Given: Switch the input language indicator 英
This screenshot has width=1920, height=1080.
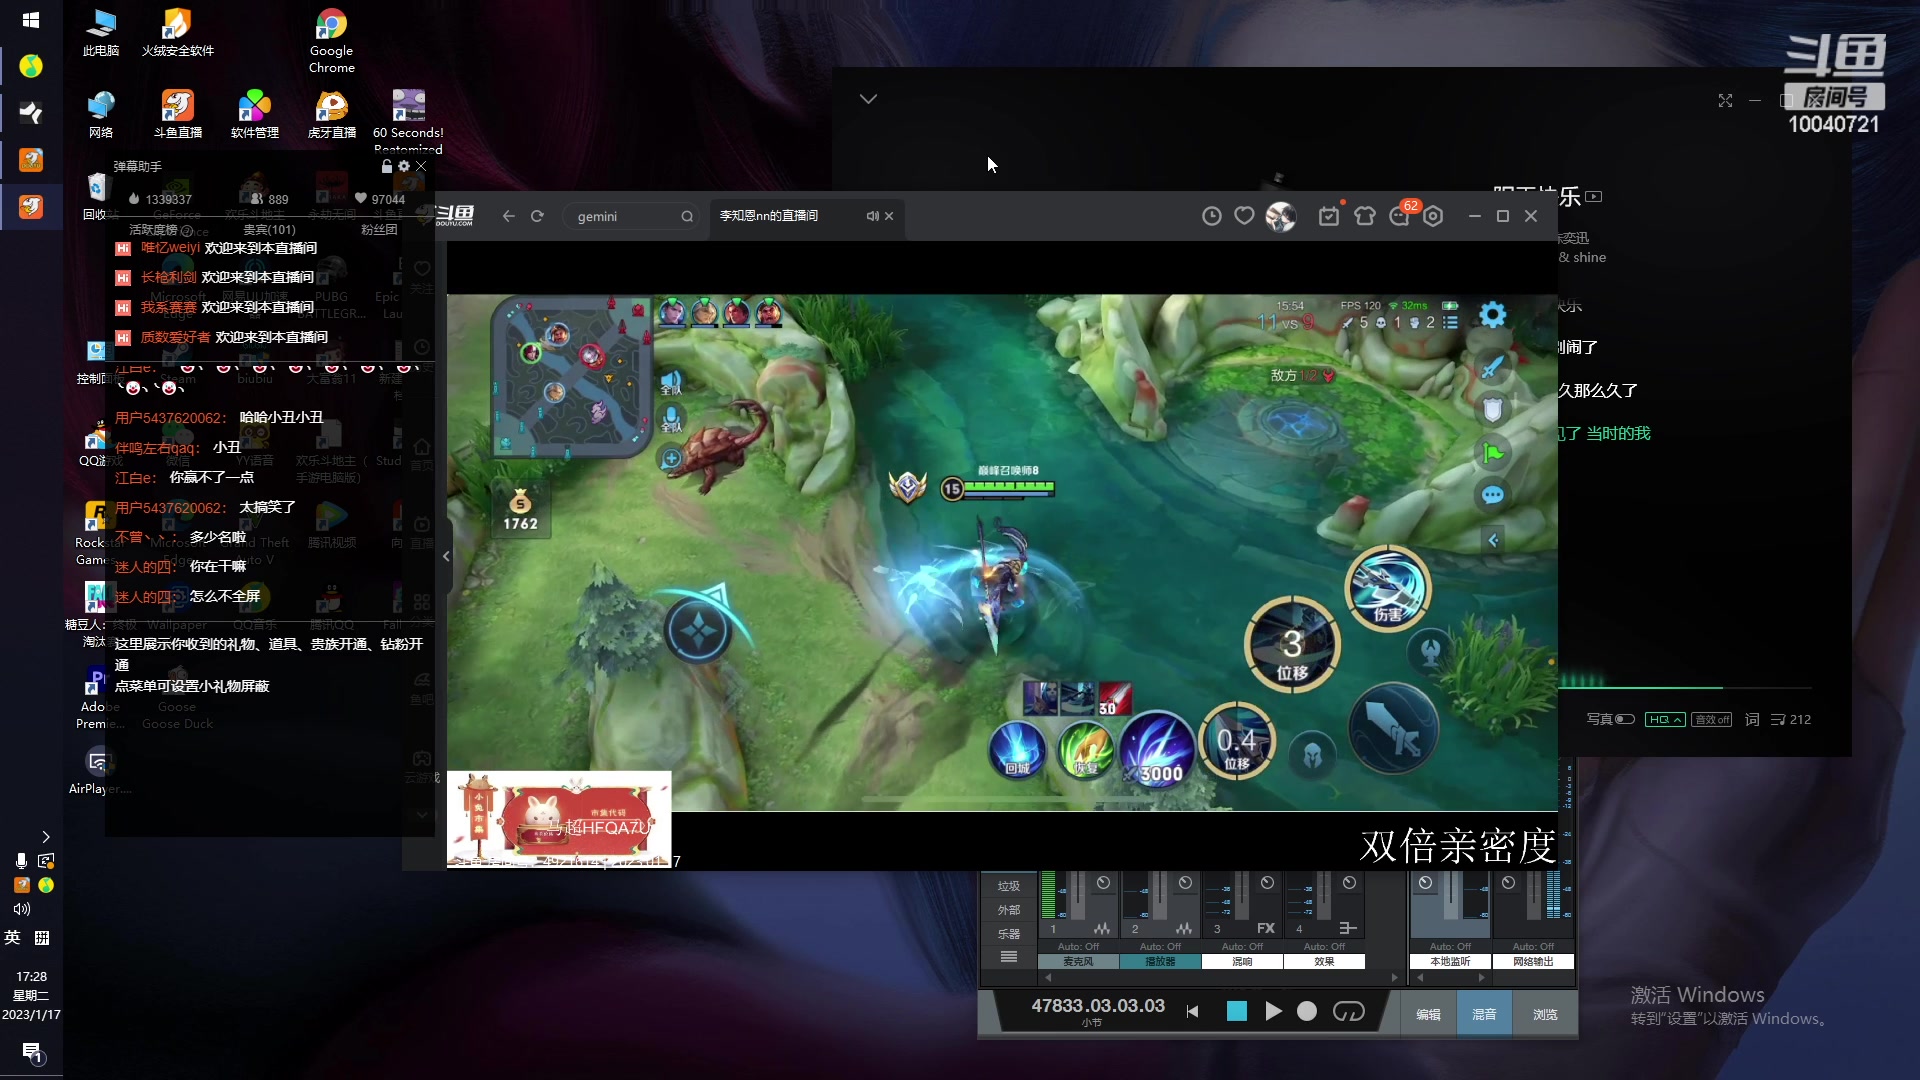Looking at the screenshot, I should pos(12,937).
